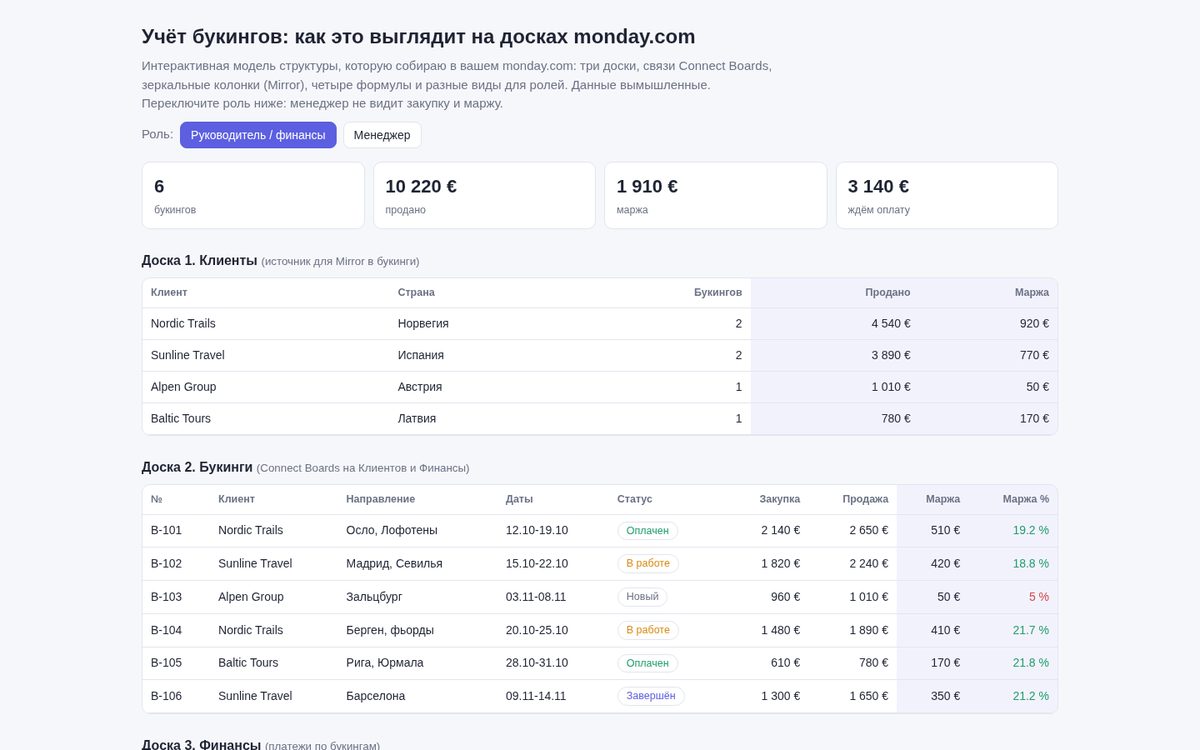1200x750 pixels.
Task: Click the 770 € margin value
Action: pyautogui.click(x=1034, y=355)
